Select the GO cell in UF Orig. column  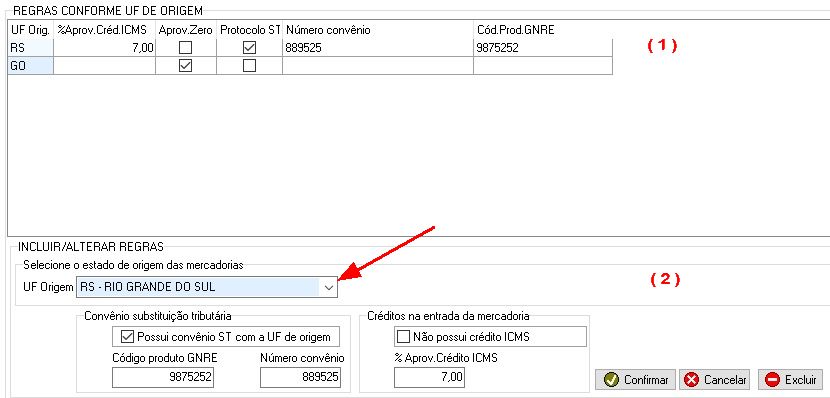[x=30, y=66]
